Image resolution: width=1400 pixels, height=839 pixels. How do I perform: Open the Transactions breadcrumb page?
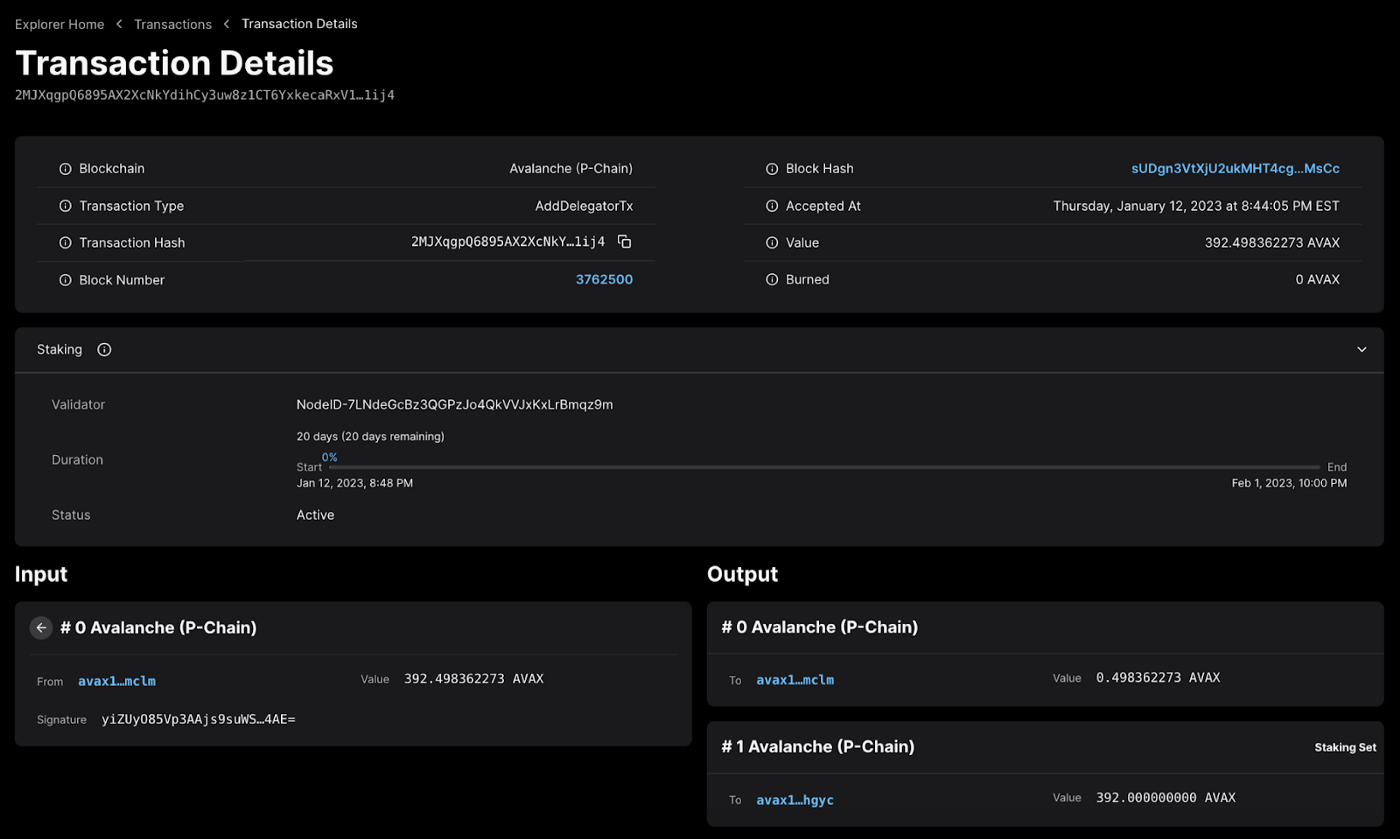pos(172,23)
